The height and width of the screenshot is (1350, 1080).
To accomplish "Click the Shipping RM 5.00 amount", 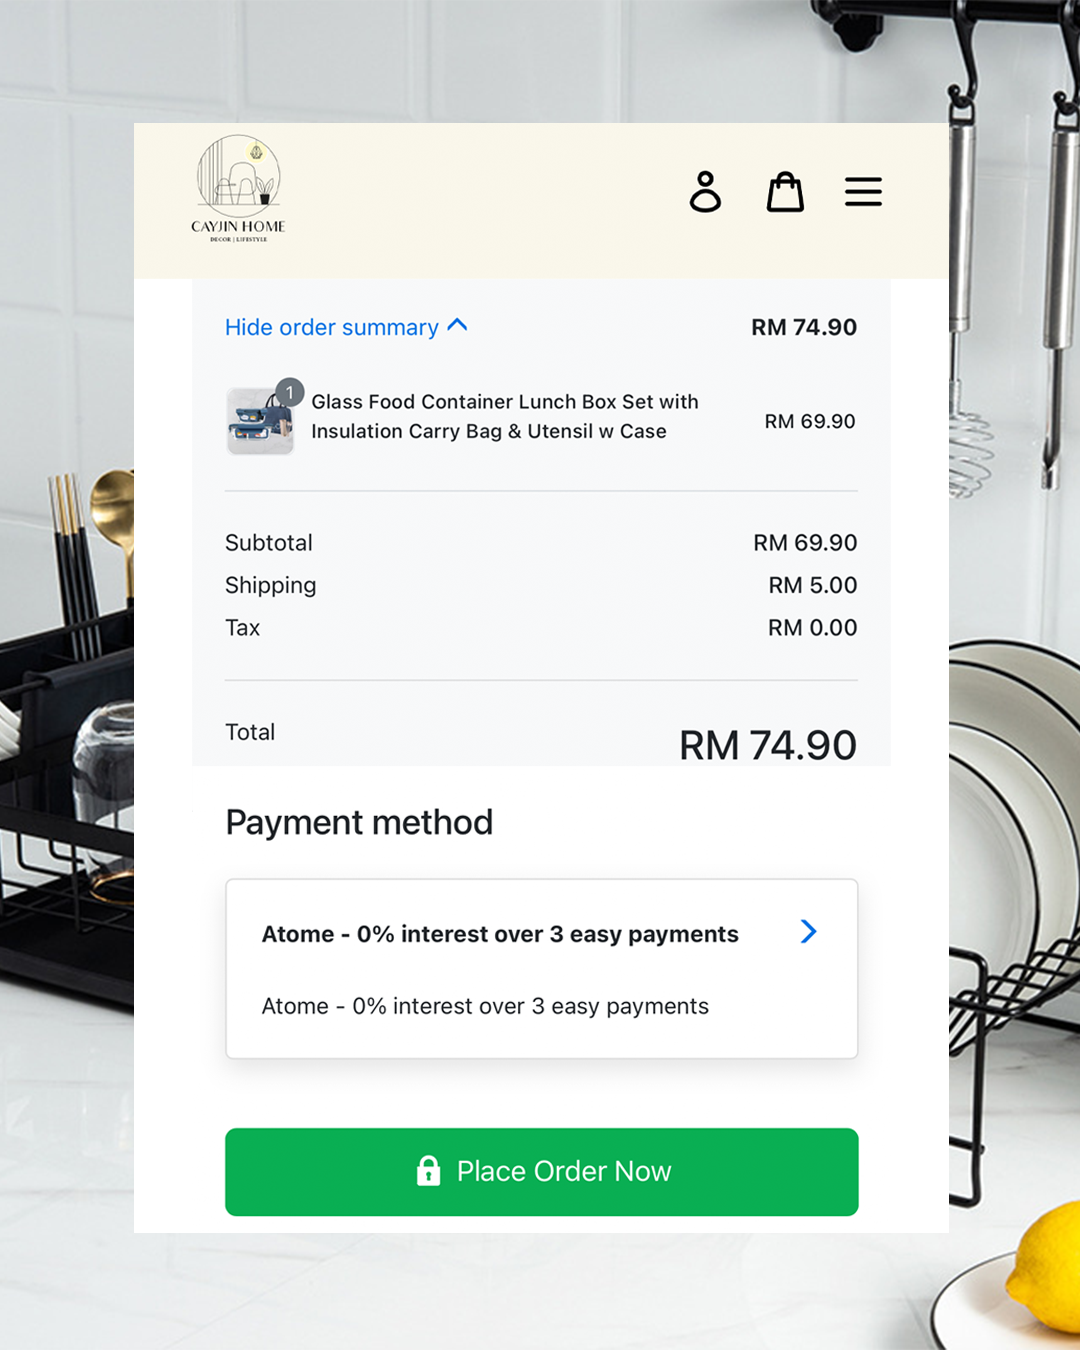I will coord(812,585).
